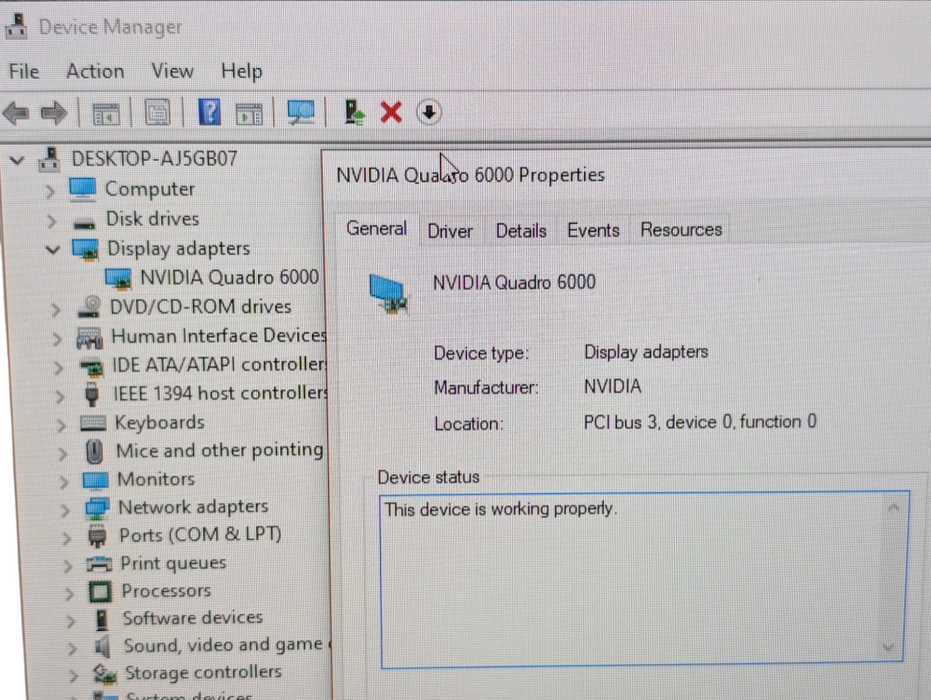Switch to the Events tab
Screen dimensions: 931x700
tap(593, 230)
